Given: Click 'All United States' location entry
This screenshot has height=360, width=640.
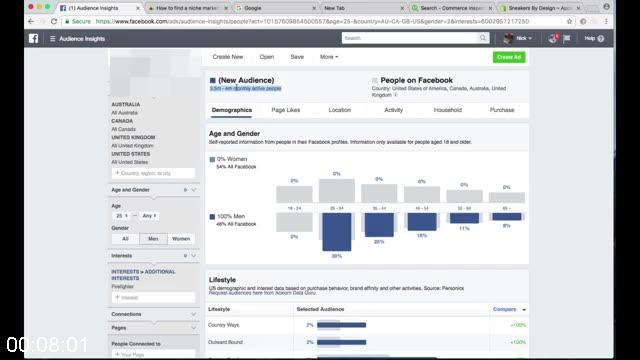Looking at the screenshot, I should click(x=130, y=162).
